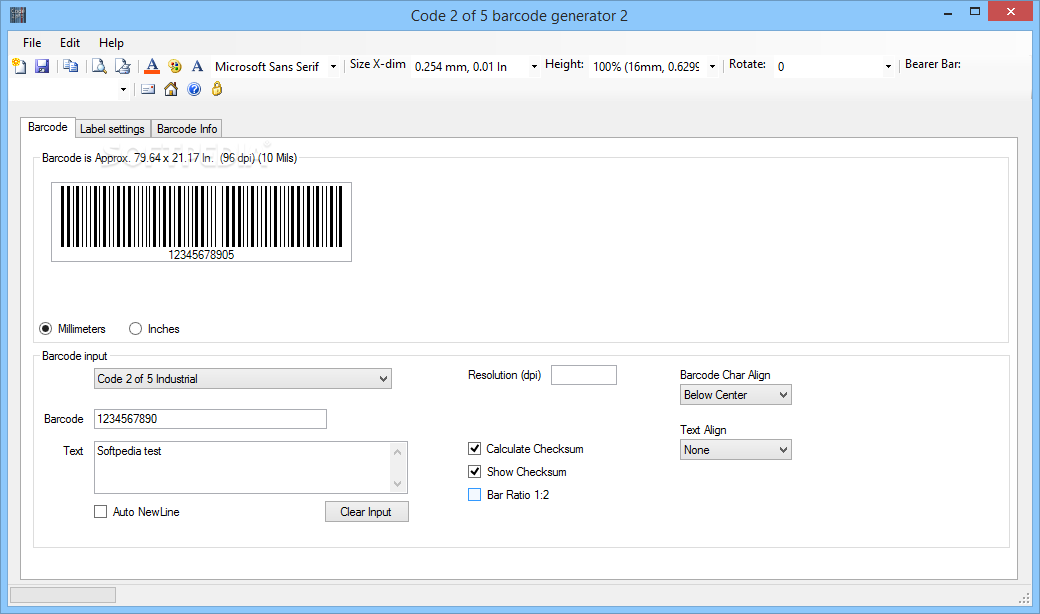
Task: Click the 'Barcode is Approx. 79.64 x 21.17 In.' text
Action: click(x=127, y=158)
